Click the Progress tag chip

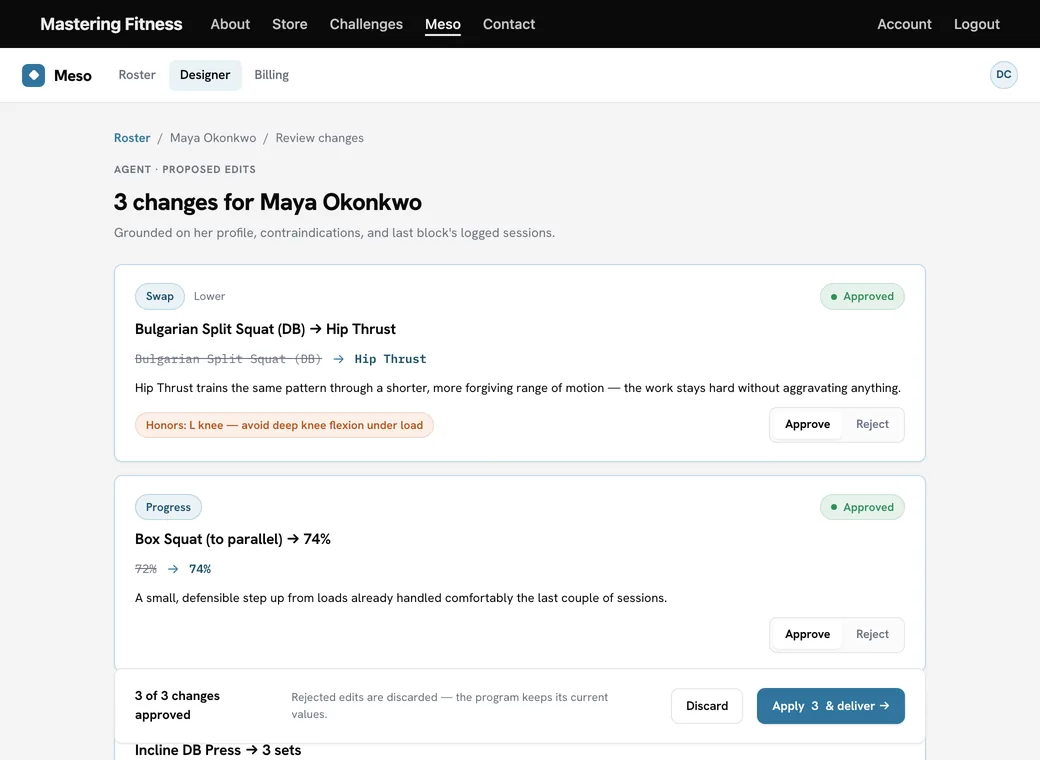pyautogui.click(x=168, y=507)
